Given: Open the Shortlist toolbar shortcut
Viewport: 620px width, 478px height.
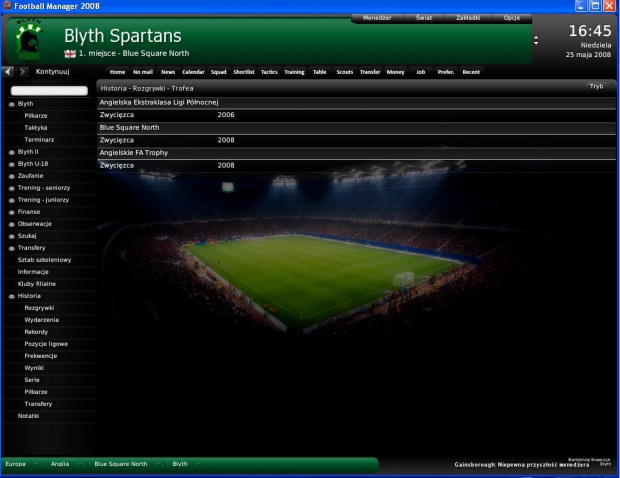Looking at the screenshot, I should (244, 72).
